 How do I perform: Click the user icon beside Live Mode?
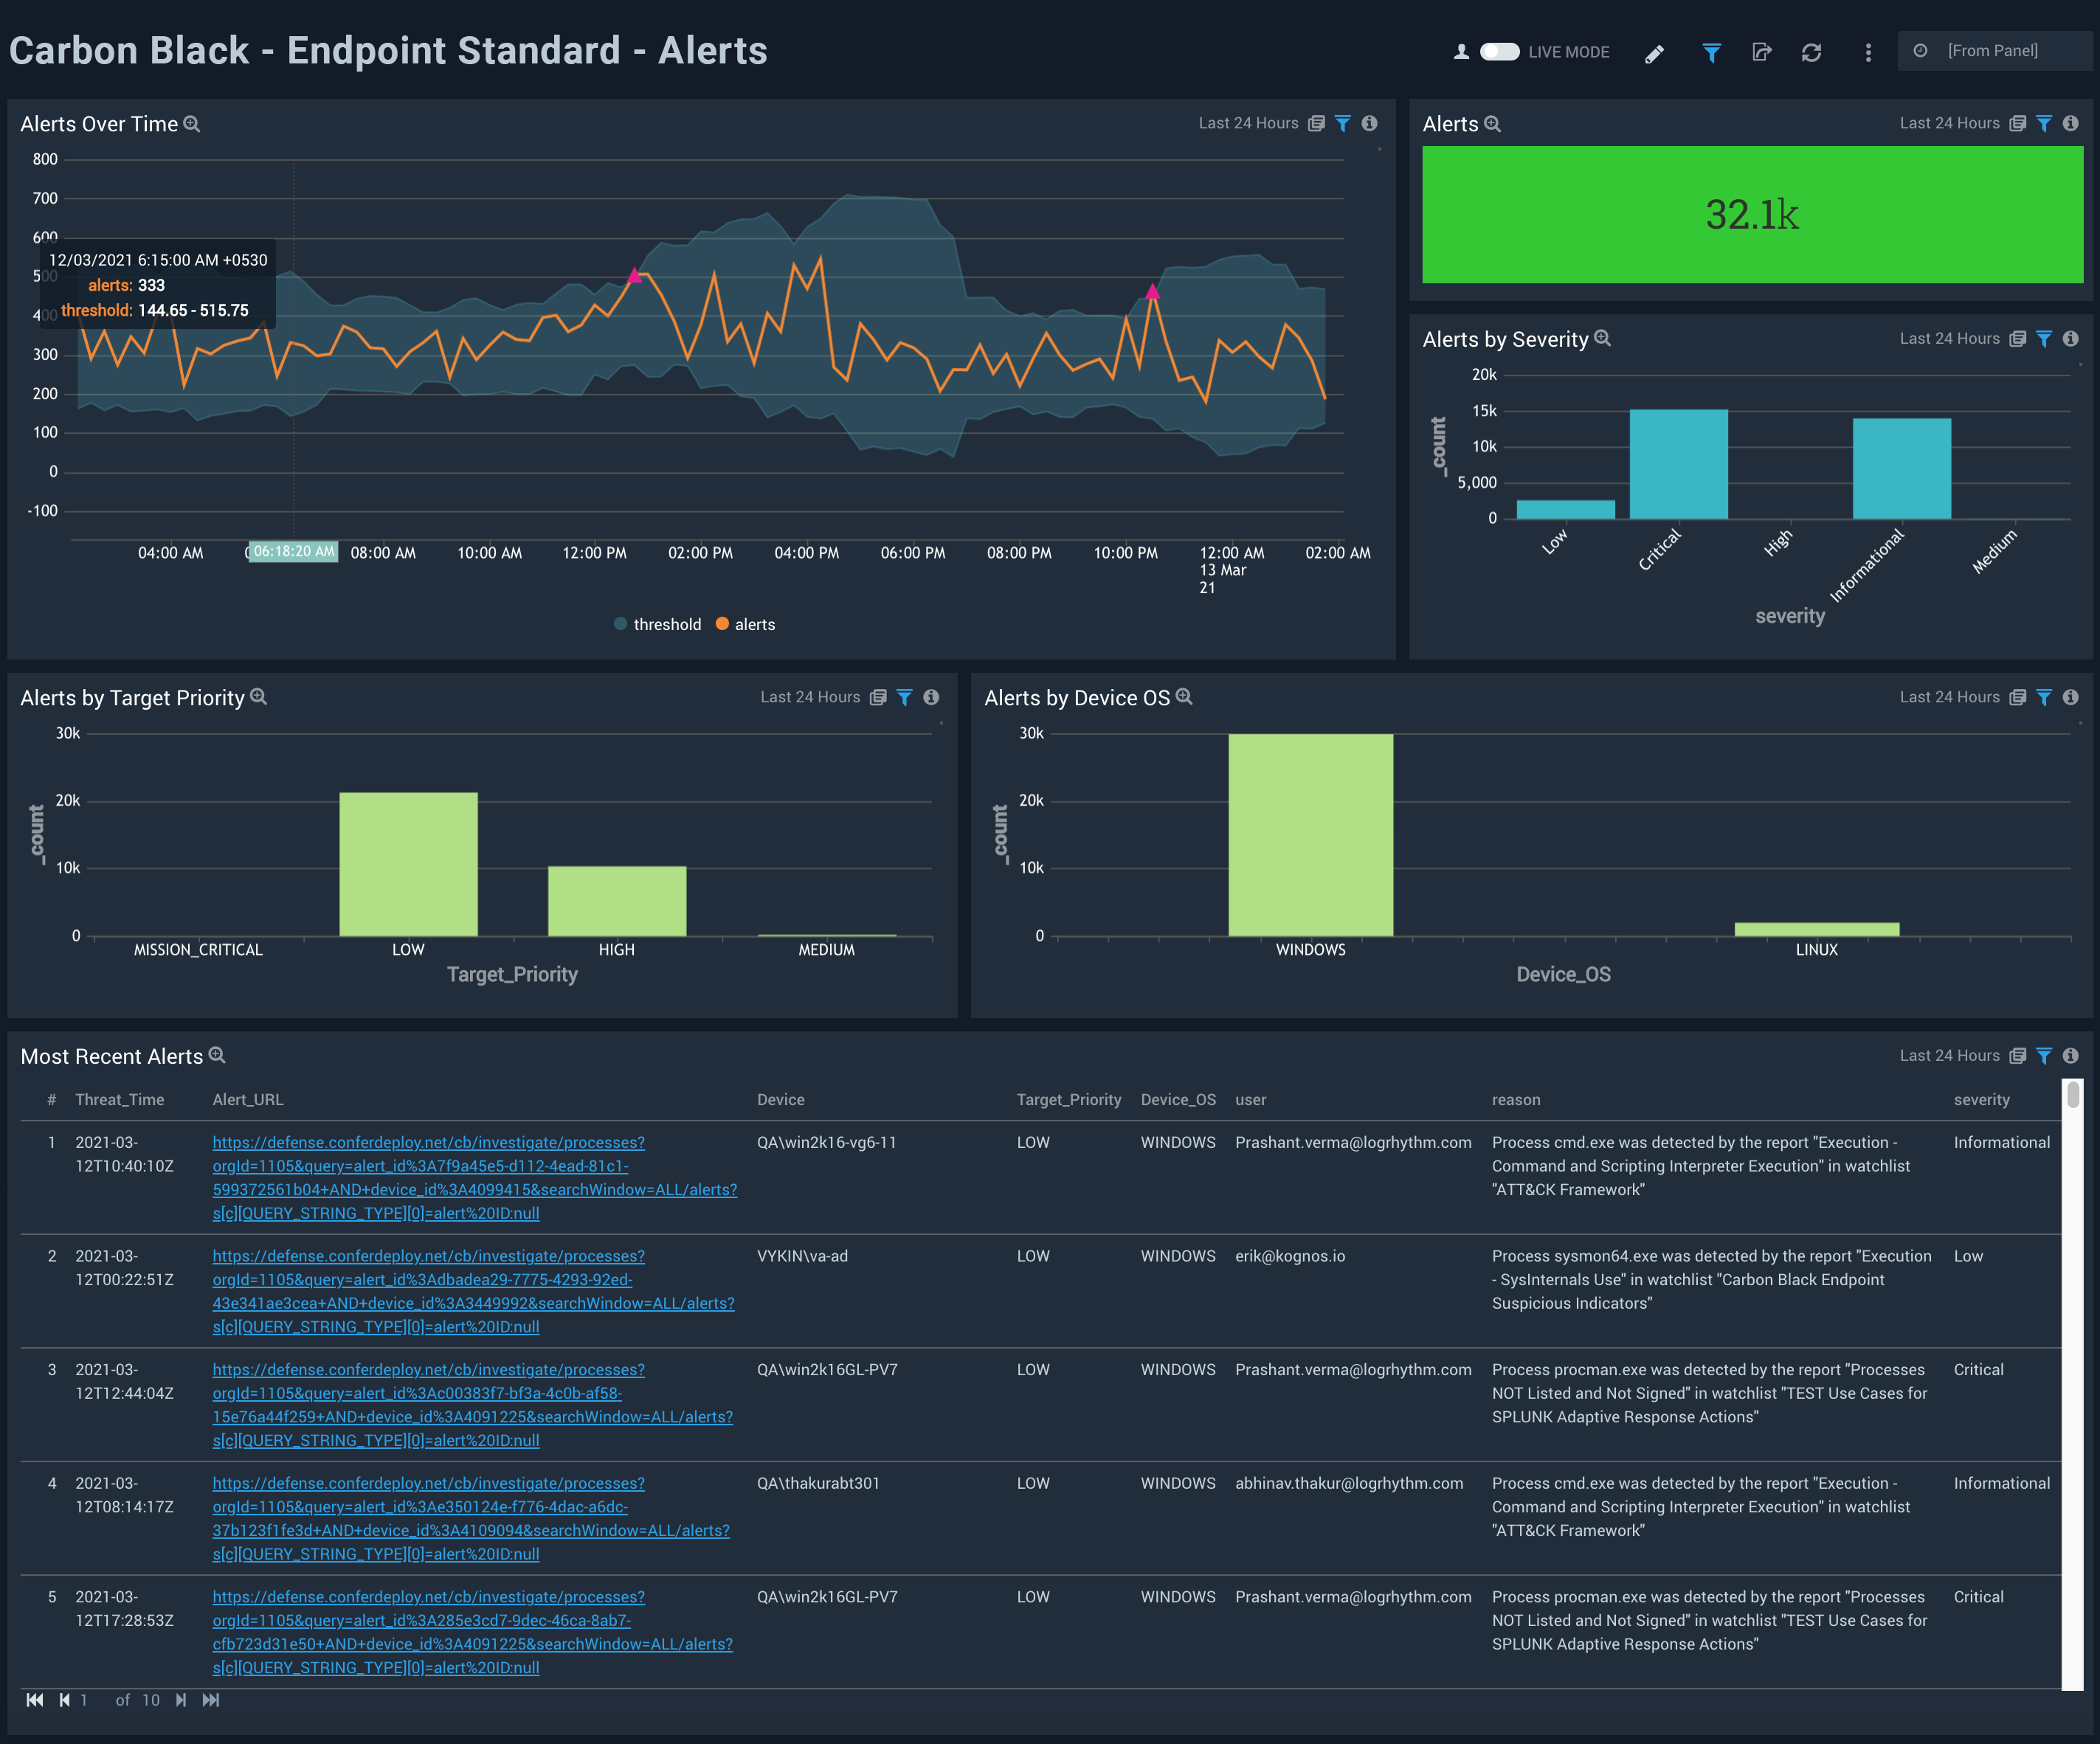click(x=1462, y=52)
